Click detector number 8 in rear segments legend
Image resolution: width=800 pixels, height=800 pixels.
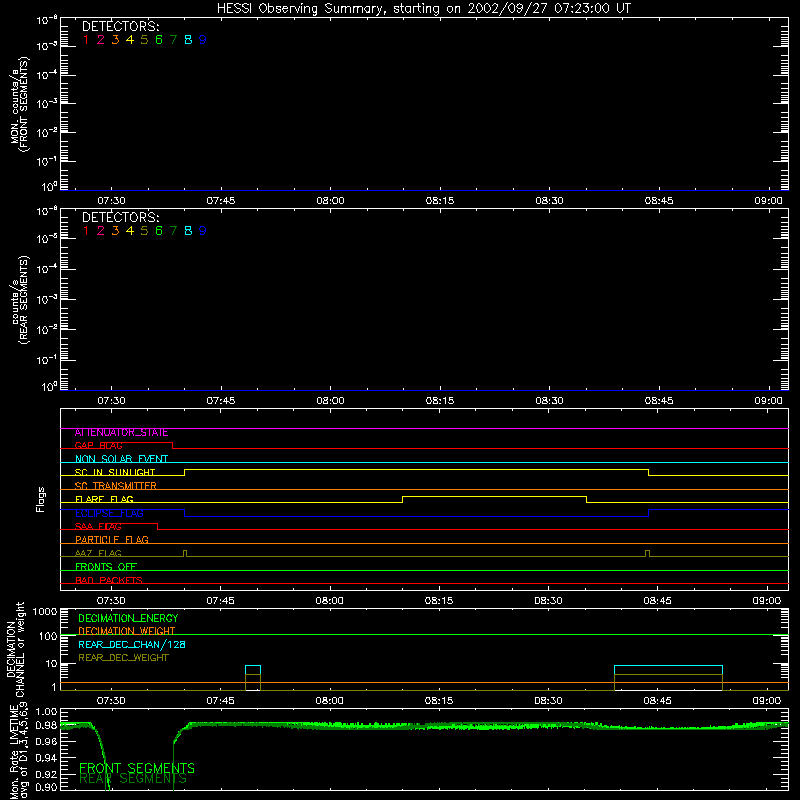[x=188, y=231]
